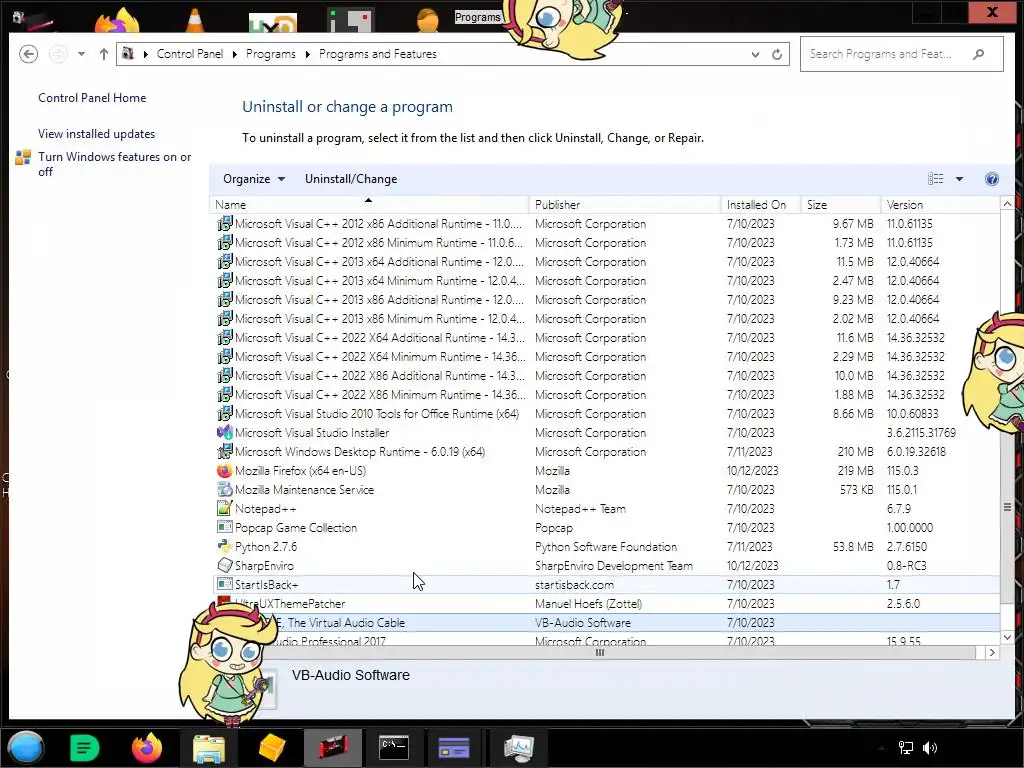Open the yellow box taskbar icon
Viewport: 1024px width, 768px height.
click(272, 748)
